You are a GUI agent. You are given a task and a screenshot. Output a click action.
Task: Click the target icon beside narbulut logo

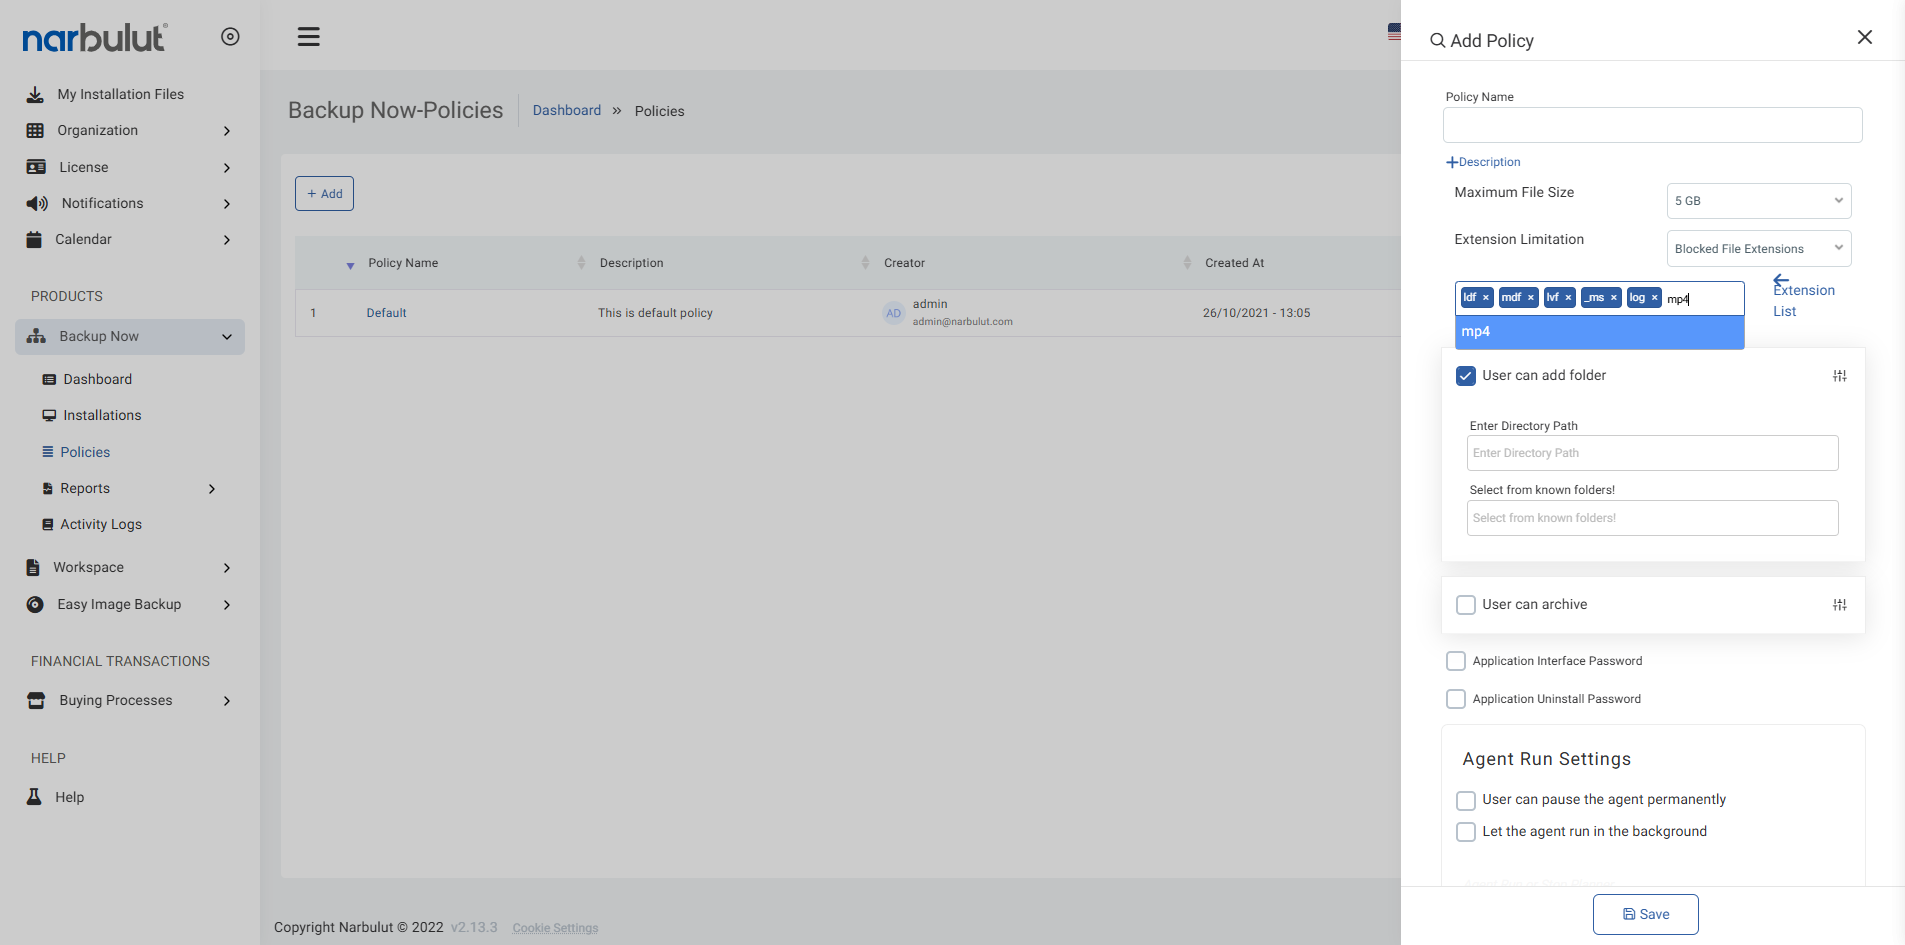230,37
